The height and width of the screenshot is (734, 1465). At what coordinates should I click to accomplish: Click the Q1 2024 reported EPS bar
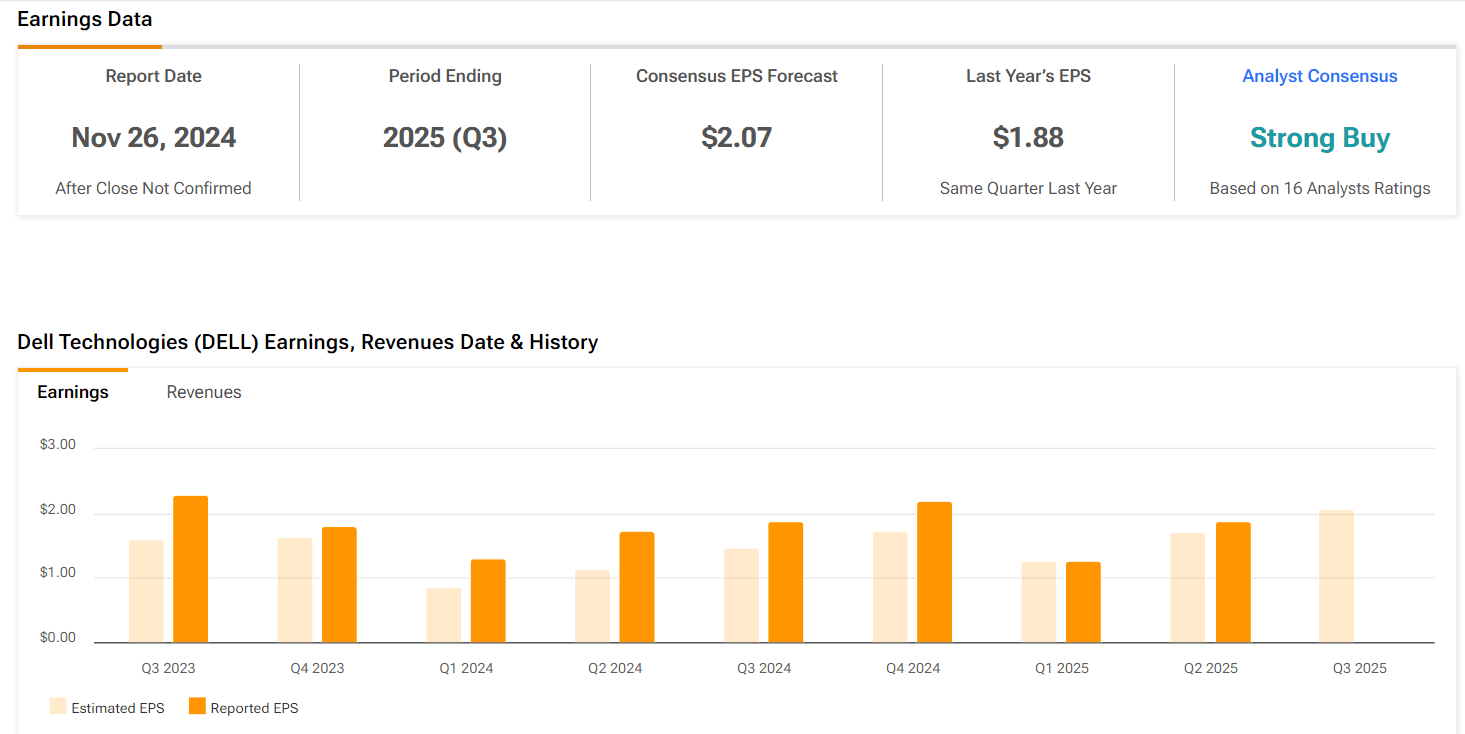(x=488, y=601)
